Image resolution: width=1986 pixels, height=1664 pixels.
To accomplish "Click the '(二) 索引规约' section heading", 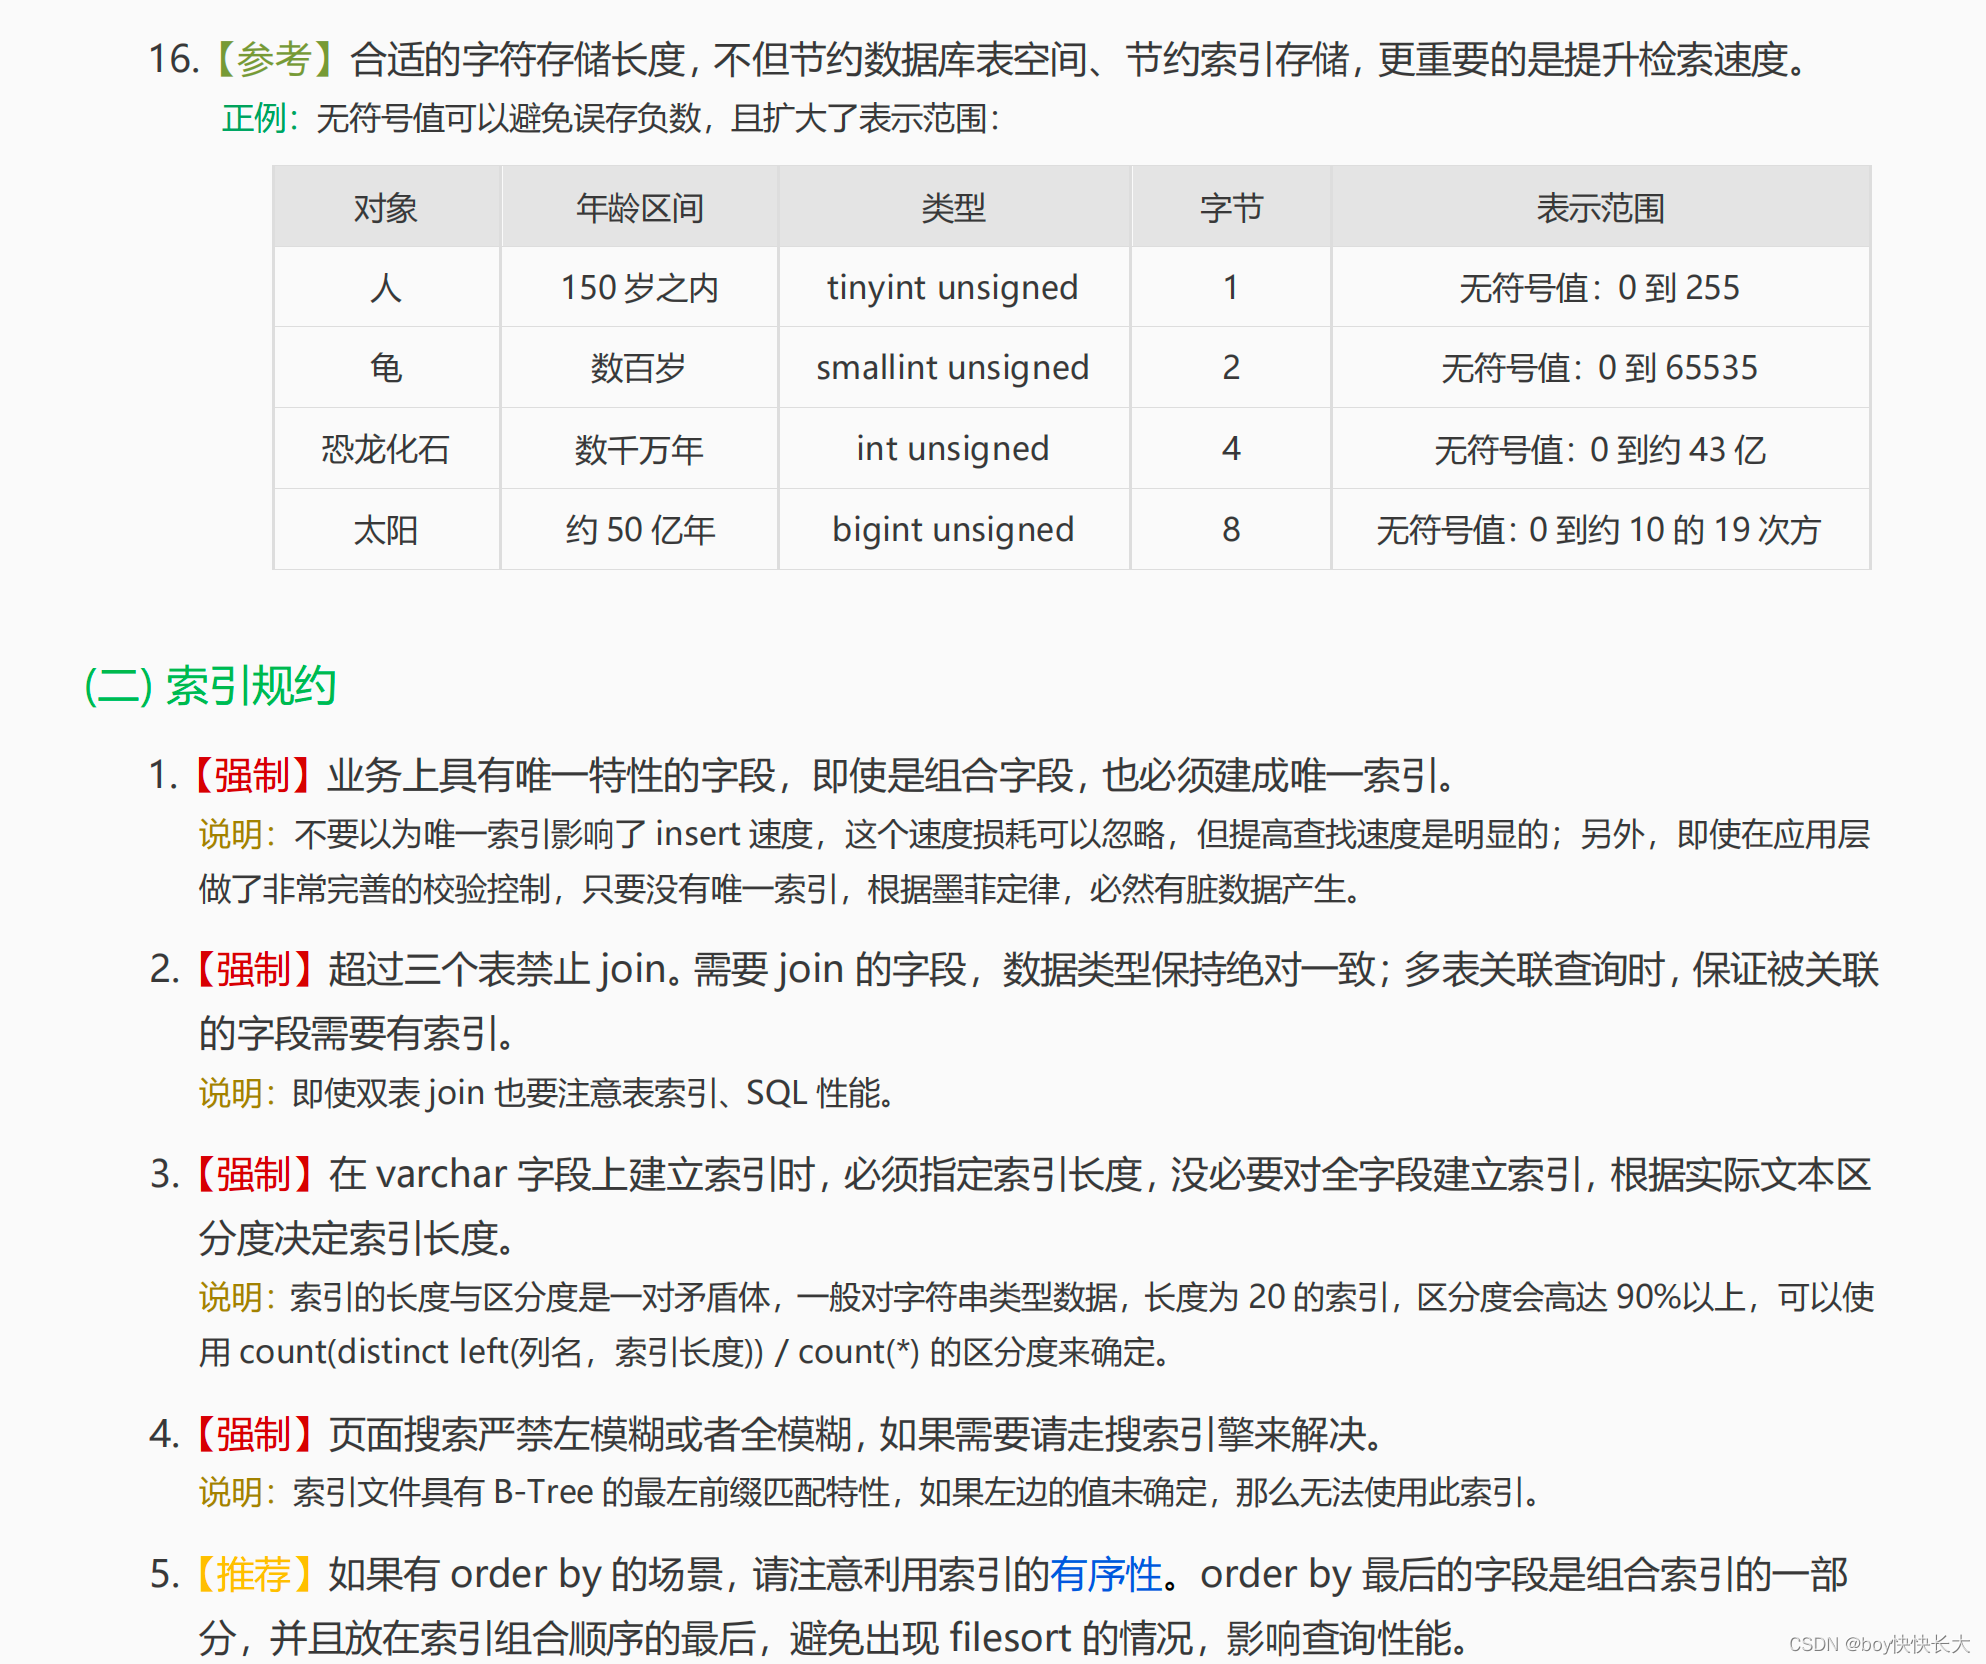I will (x=210, y=686).
